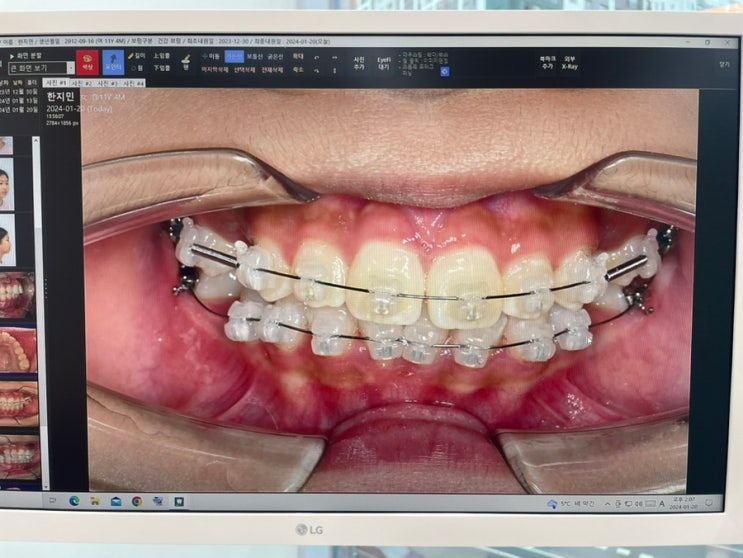Viewport: 743px width, 558px height.
Task: Toggle the blue settings icon near EyeFi
Action: 444,71
